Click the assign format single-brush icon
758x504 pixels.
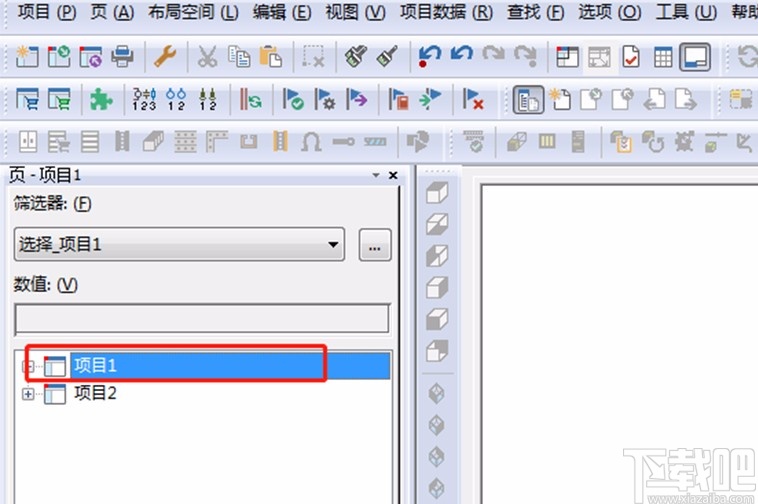[x=387, y=57]
